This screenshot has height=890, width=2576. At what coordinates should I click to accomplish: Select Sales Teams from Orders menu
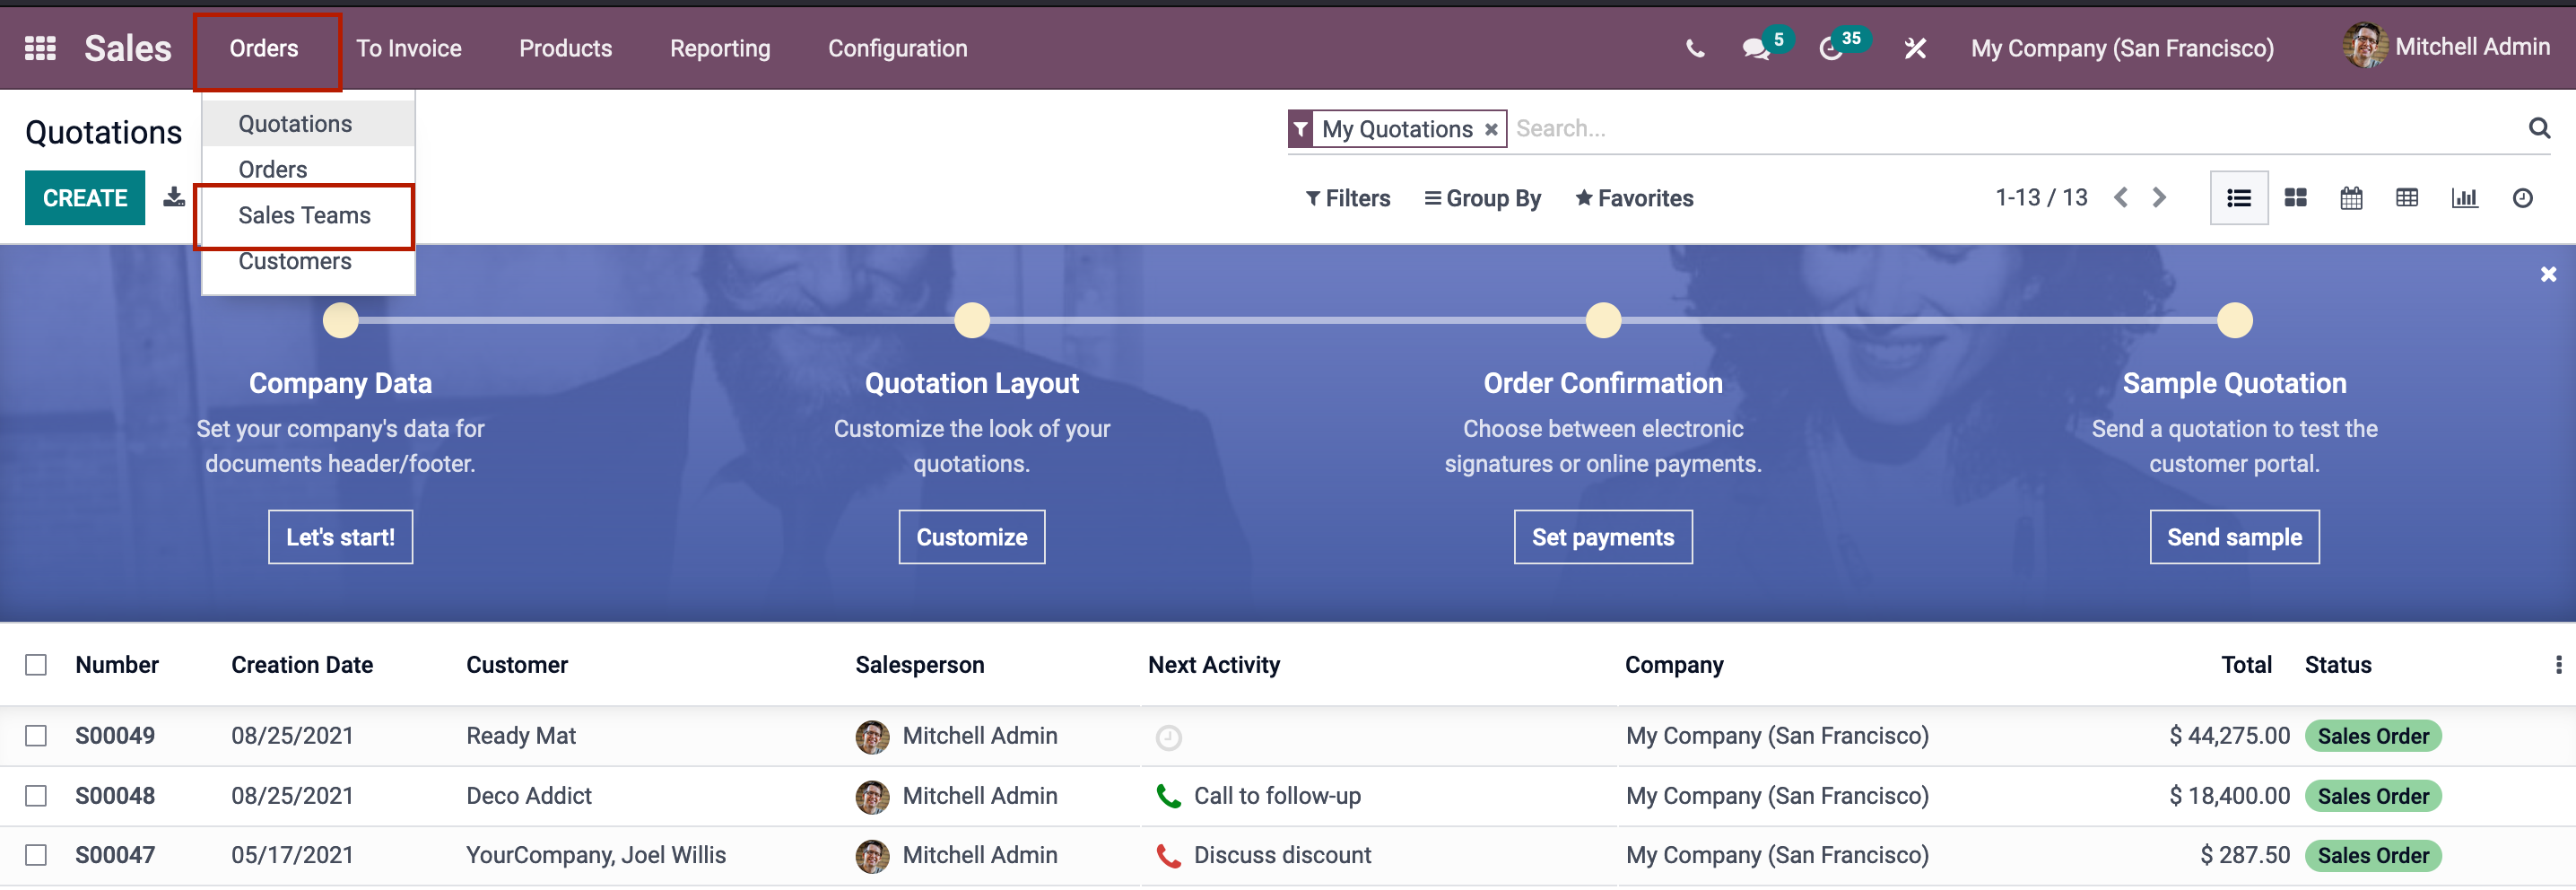[304, 215]
